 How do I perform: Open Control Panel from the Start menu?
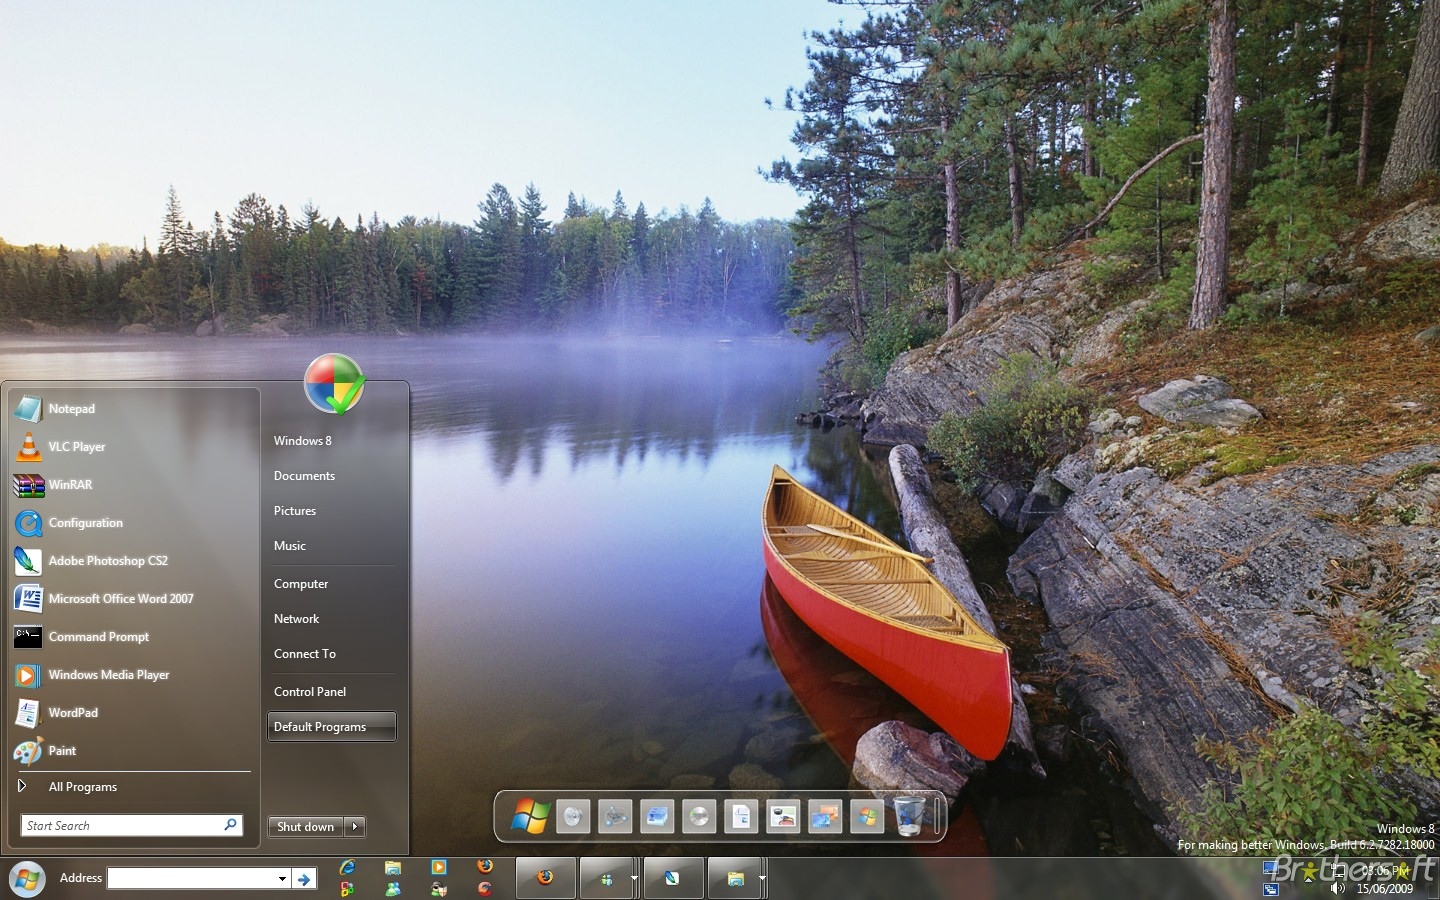[x=310, y=691]
